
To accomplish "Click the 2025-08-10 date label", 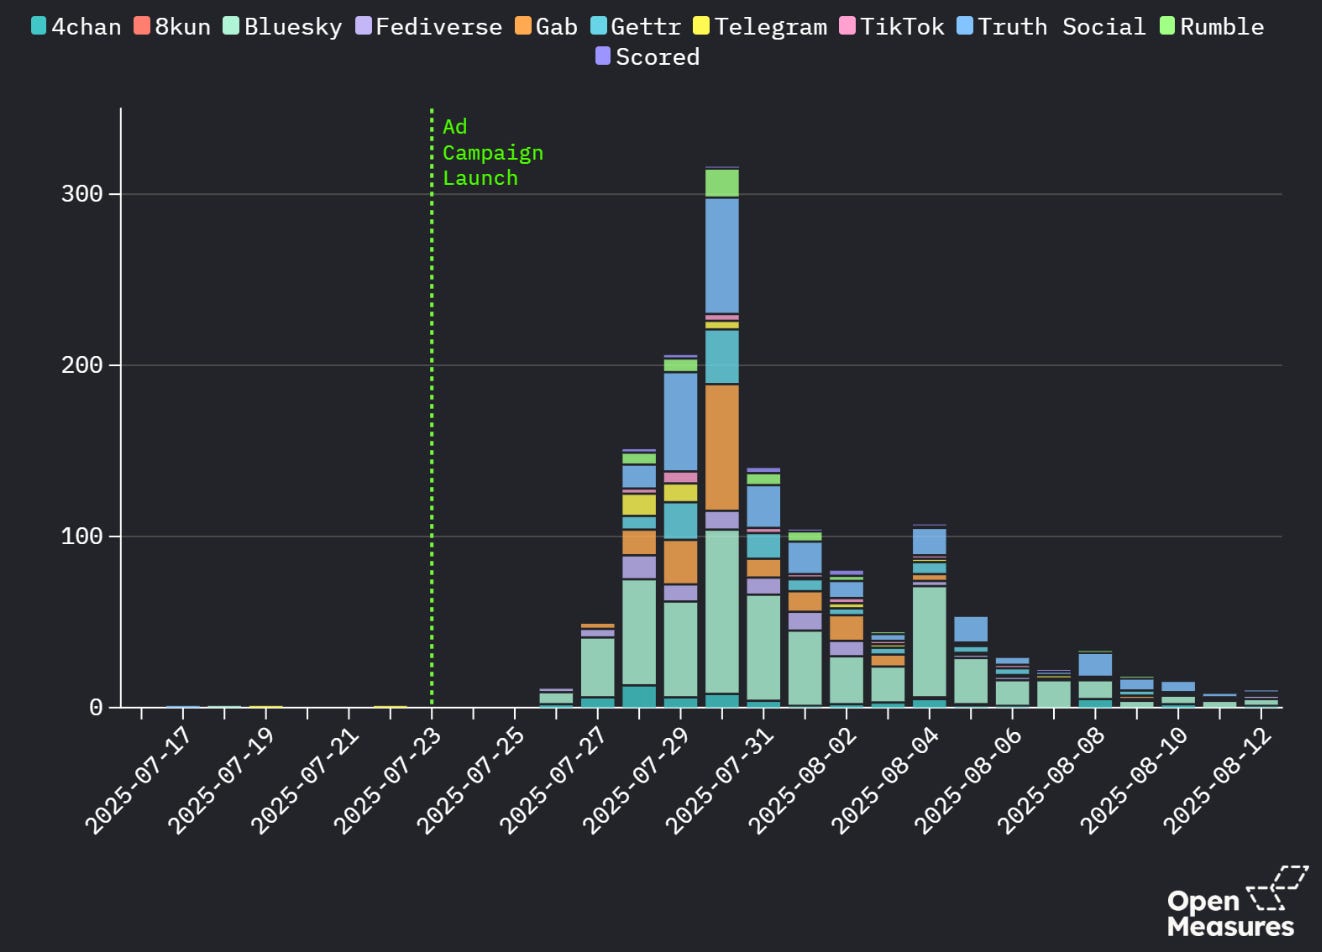I will click(1133, 780).
